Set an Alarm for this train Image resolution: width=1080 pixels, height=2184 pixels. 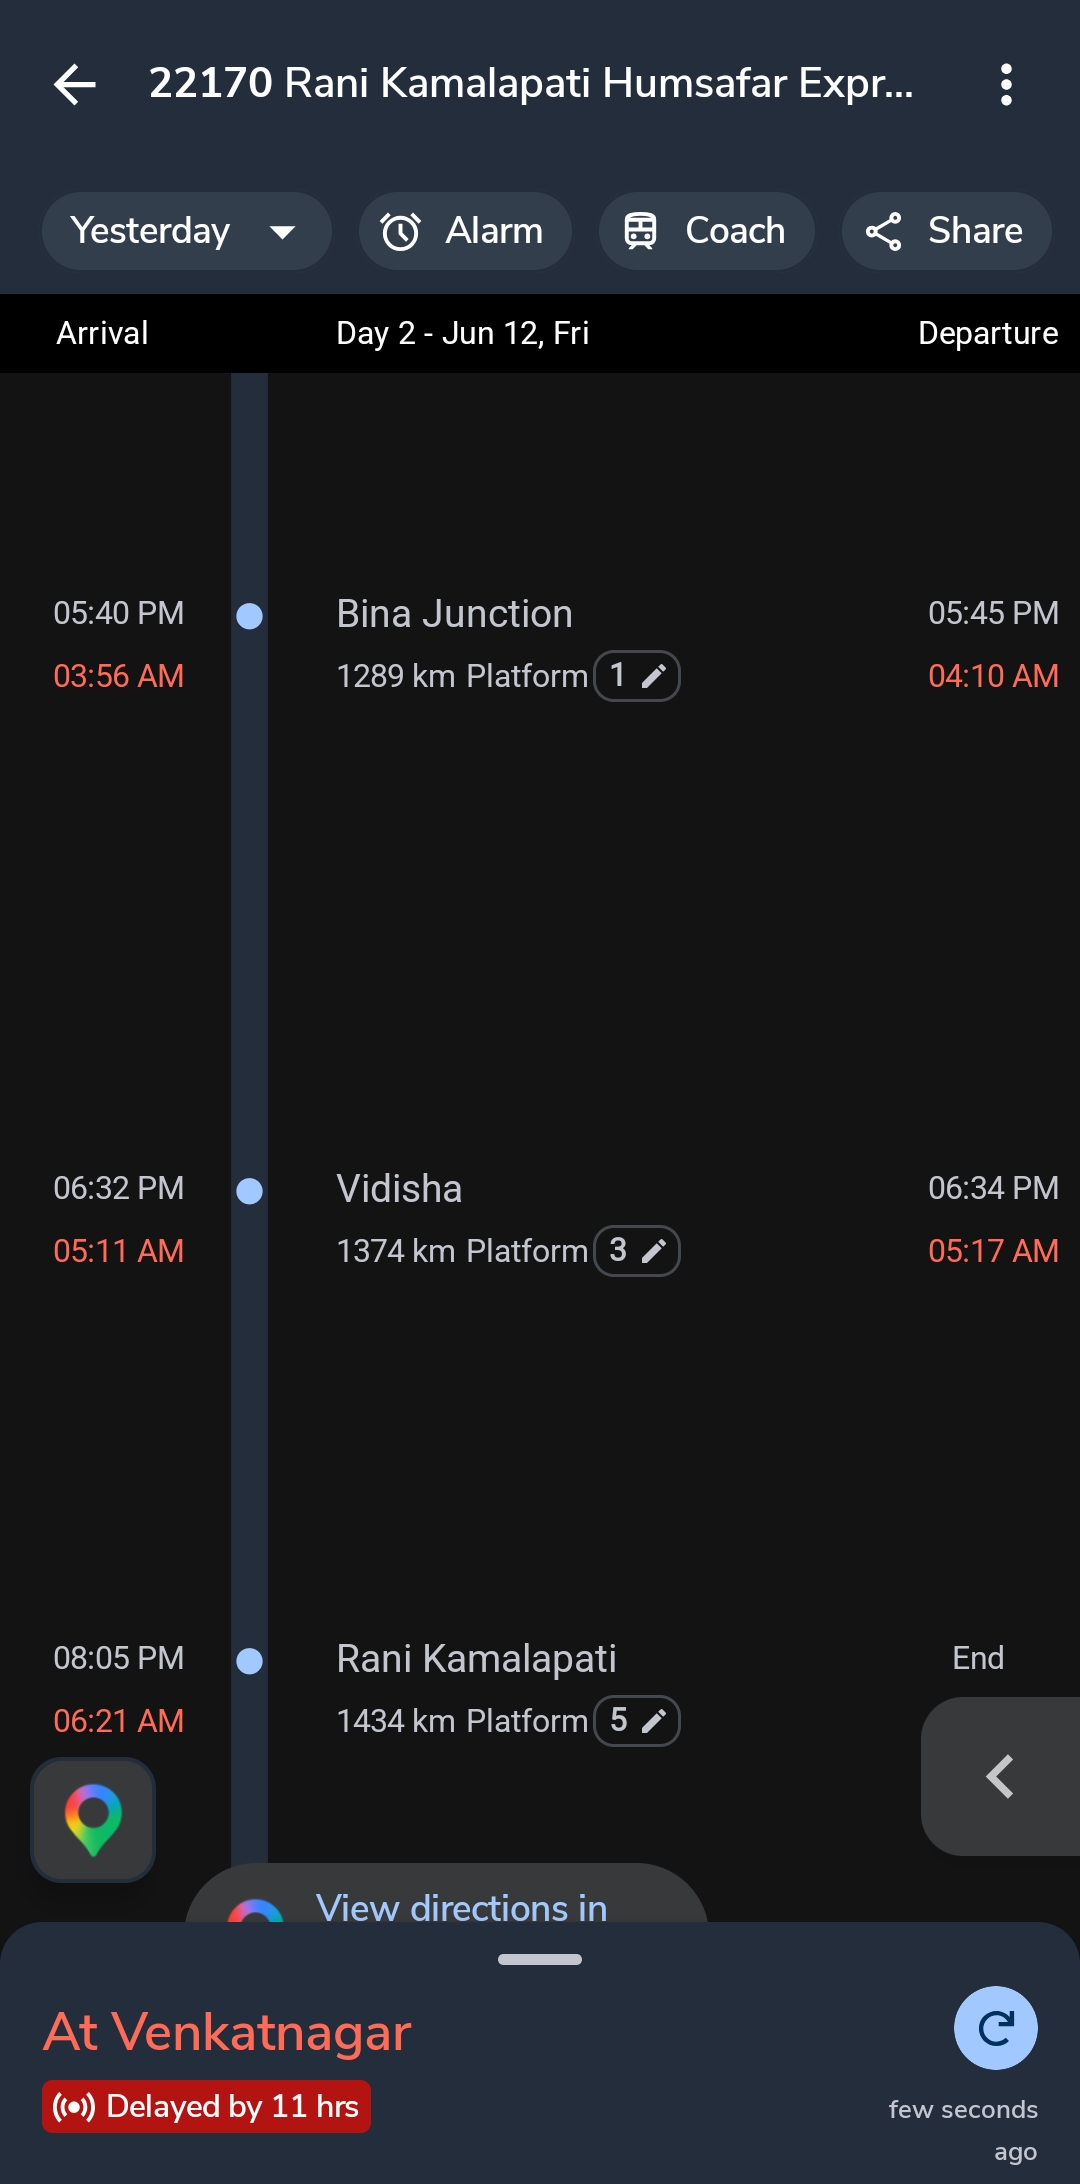465,231
